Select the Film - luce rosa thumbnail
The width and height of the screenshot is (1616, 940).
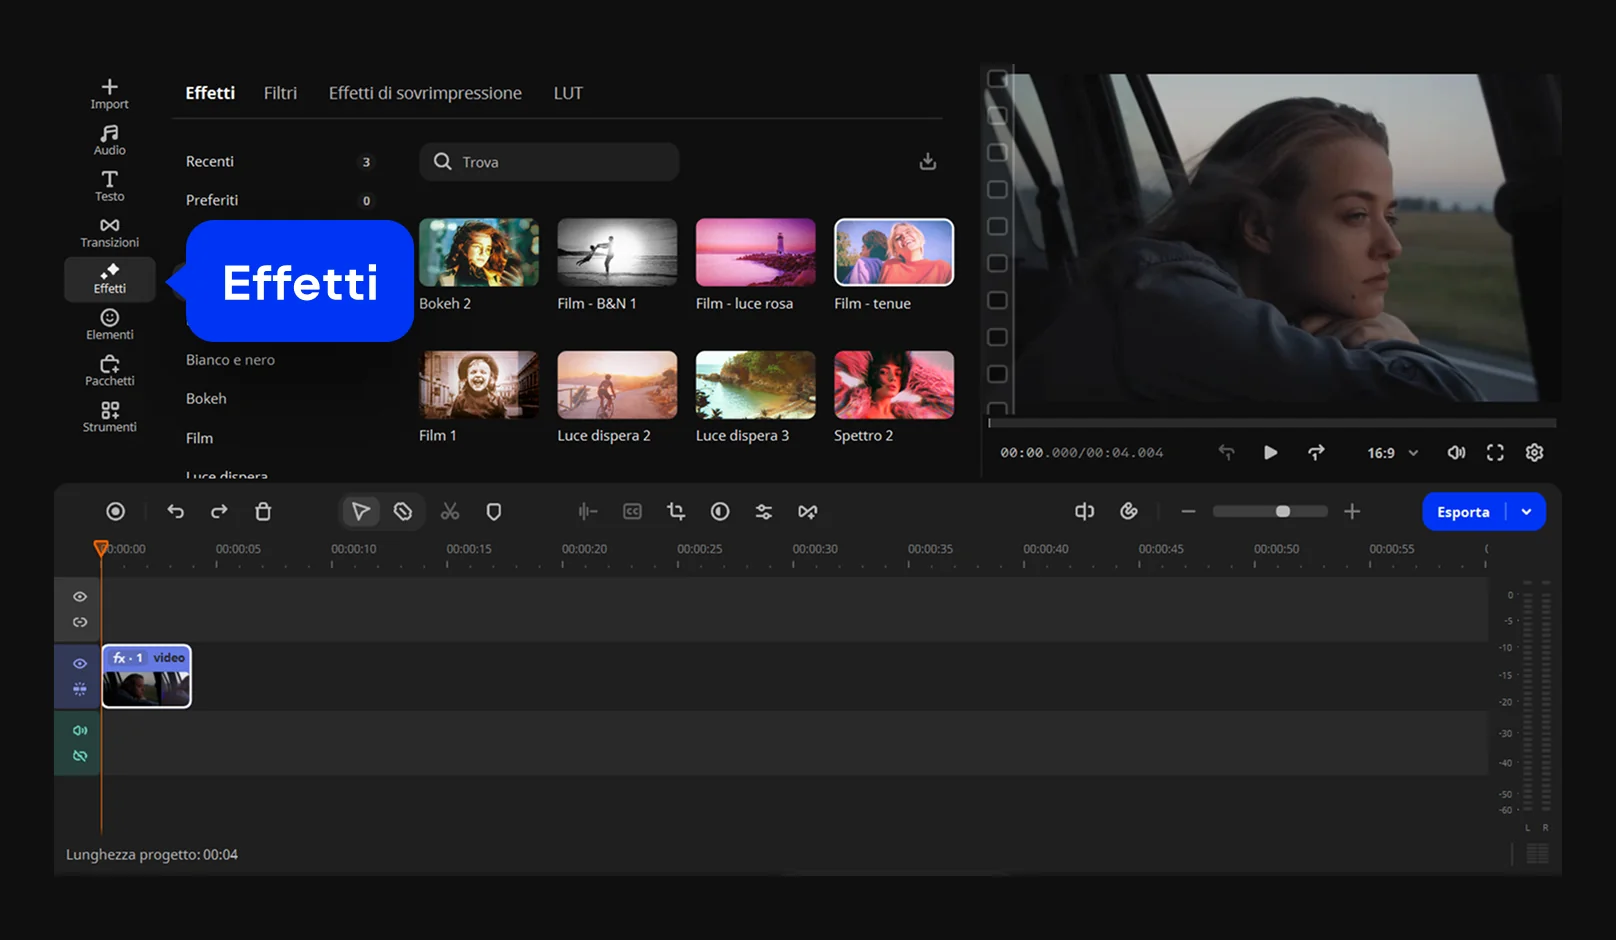pyautogui.click(x=755, y=253)
